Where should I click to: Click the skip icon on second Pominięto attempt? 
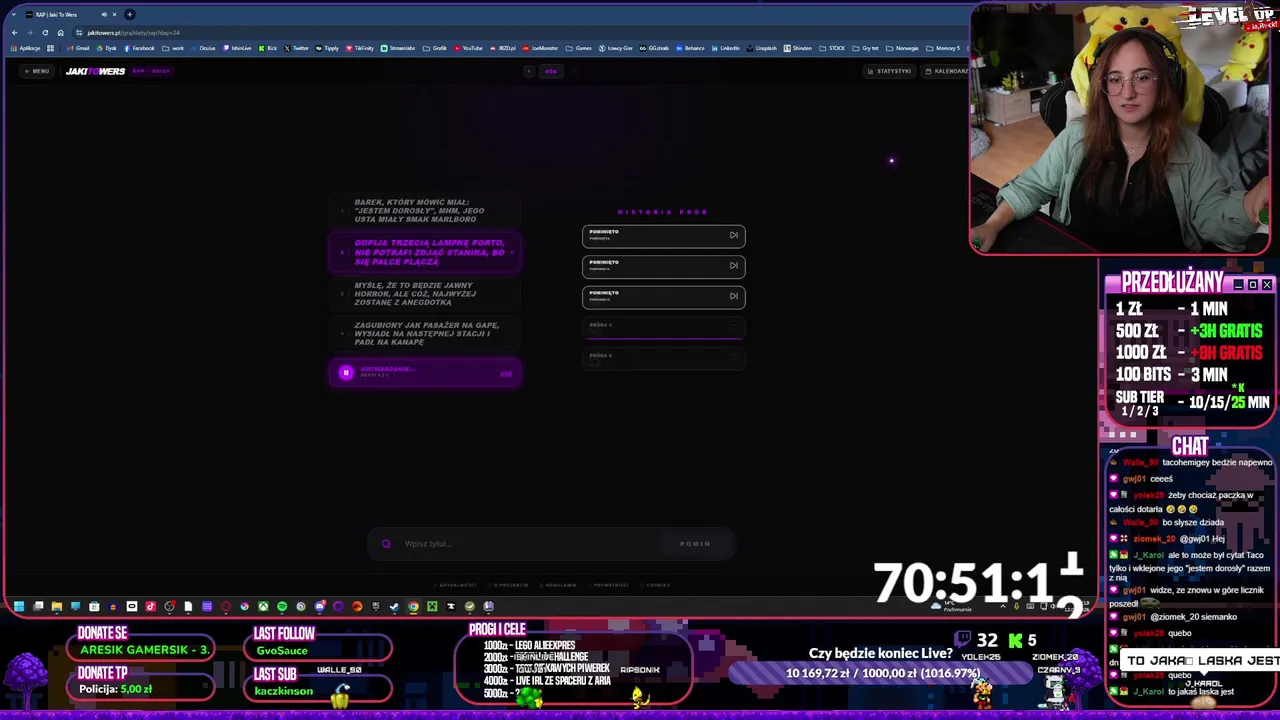tap(733, 266)
